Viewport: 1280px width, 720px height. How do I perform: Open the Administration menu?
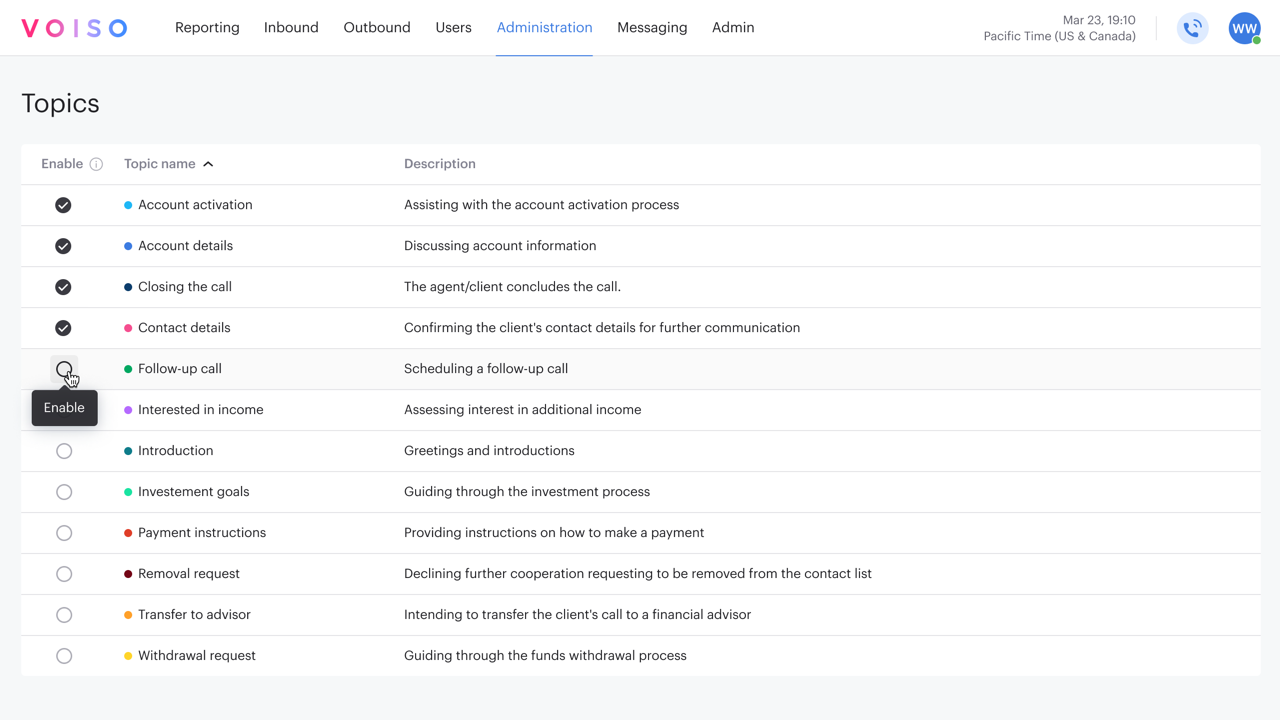544,28
